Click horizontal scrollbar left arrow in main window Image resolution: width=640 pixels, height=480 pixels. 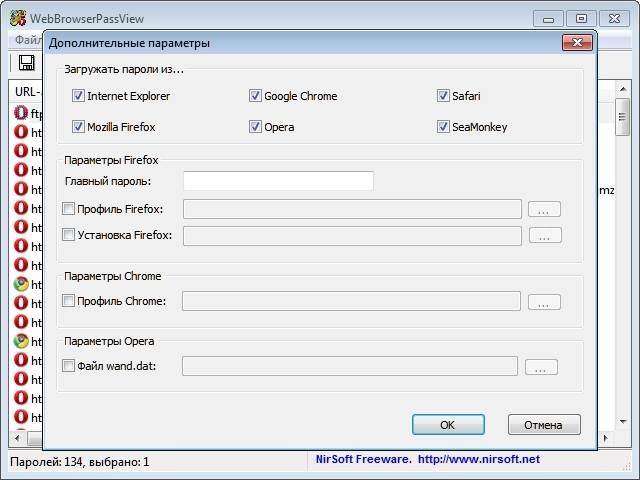click(17, 438)
